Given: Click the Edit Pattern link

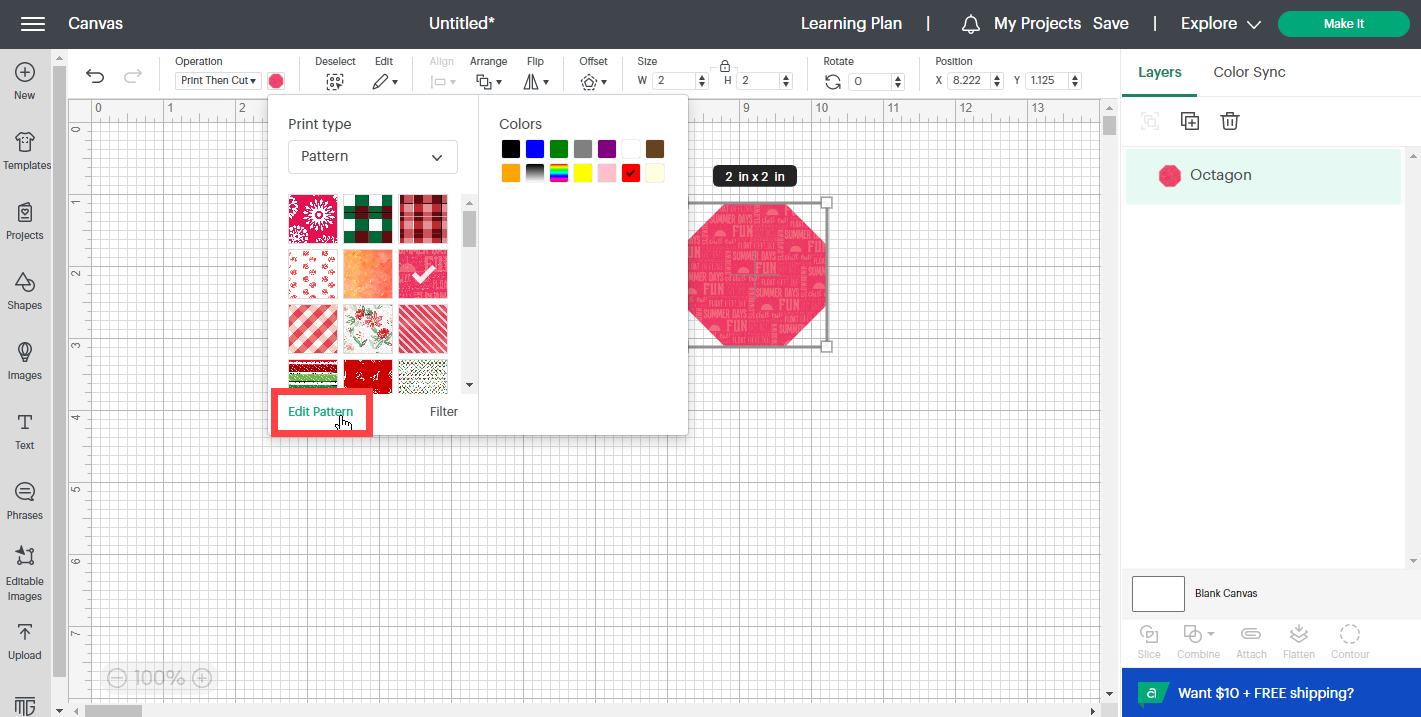Looking at the screenshot, I should click(x=320, y=411).
